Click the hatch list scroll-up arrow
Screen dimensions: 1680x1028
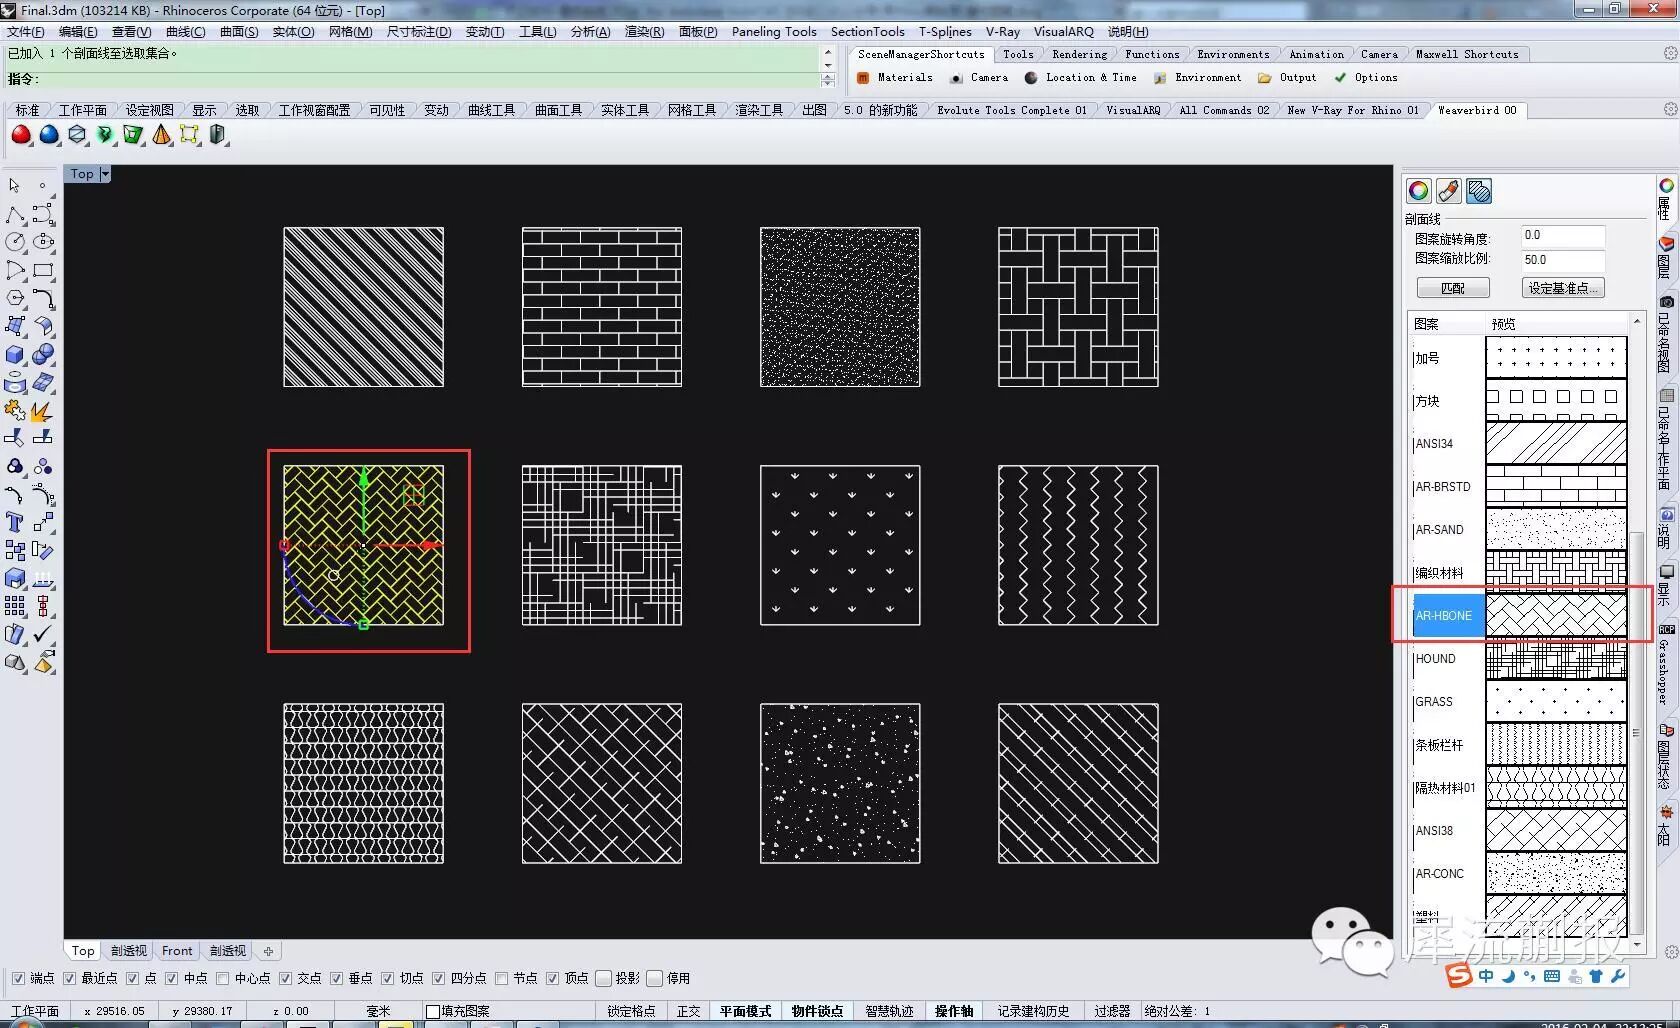[x=1637, y=321]
